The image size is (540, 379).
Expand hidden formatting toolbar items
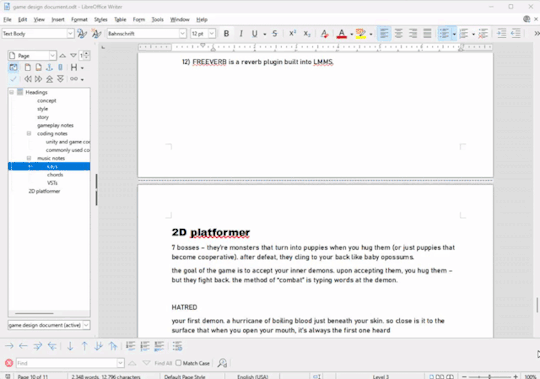537,33
